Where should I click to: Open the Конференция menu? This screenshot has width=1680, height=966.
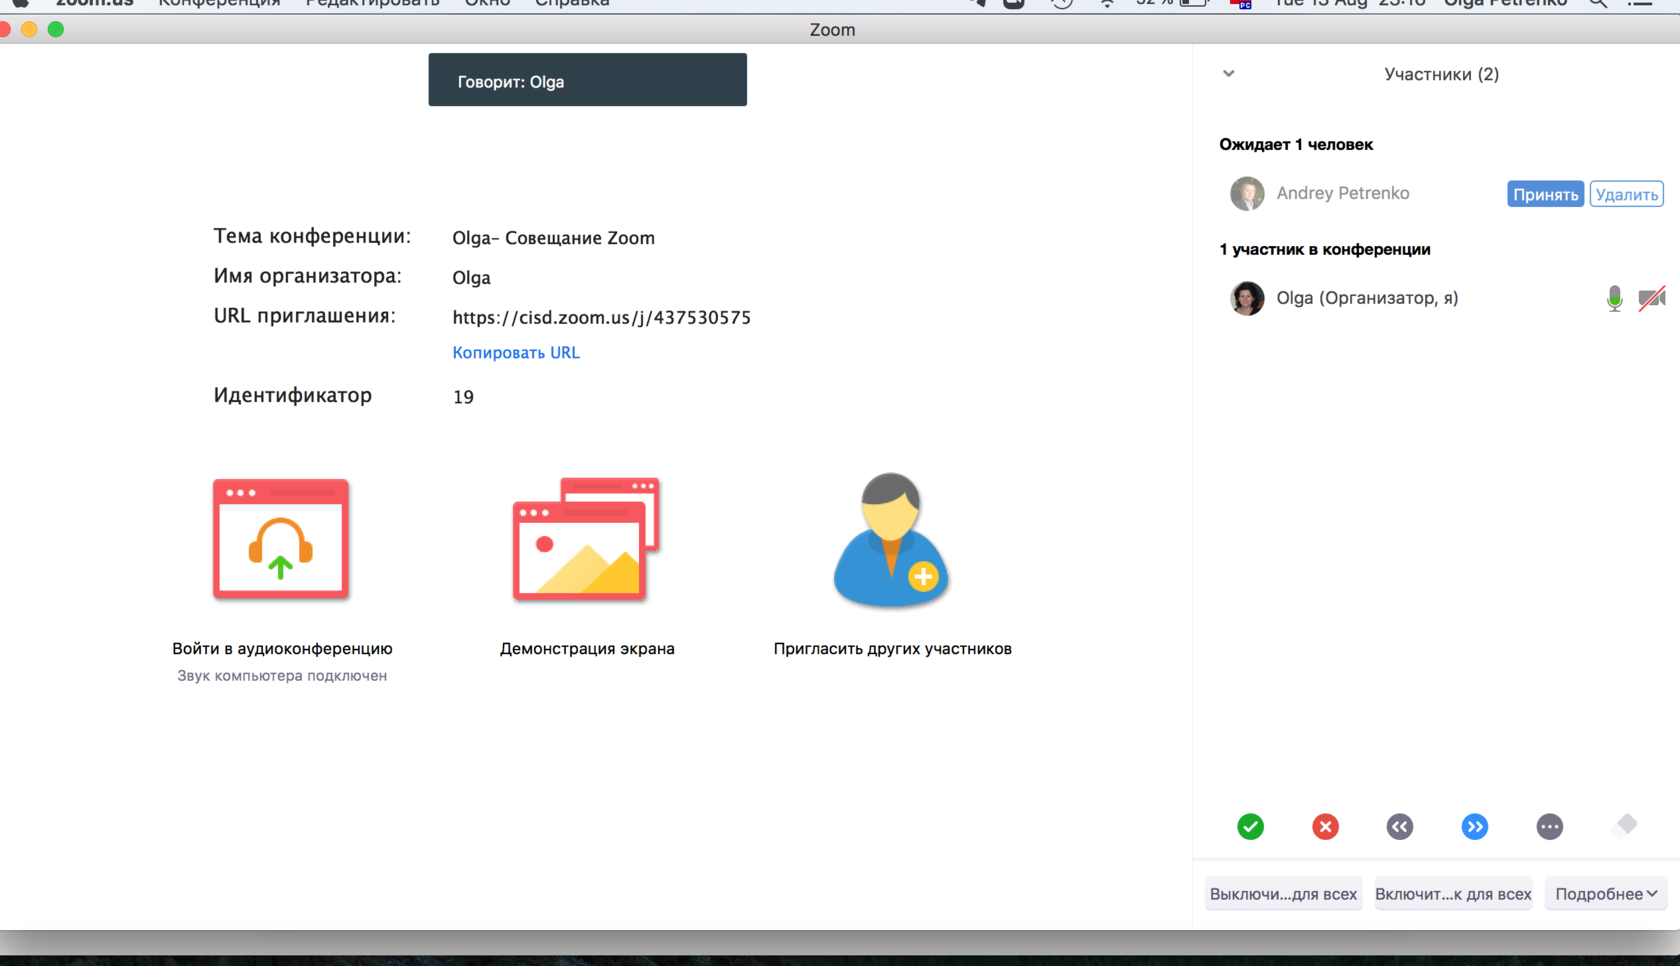coord(219,3)
